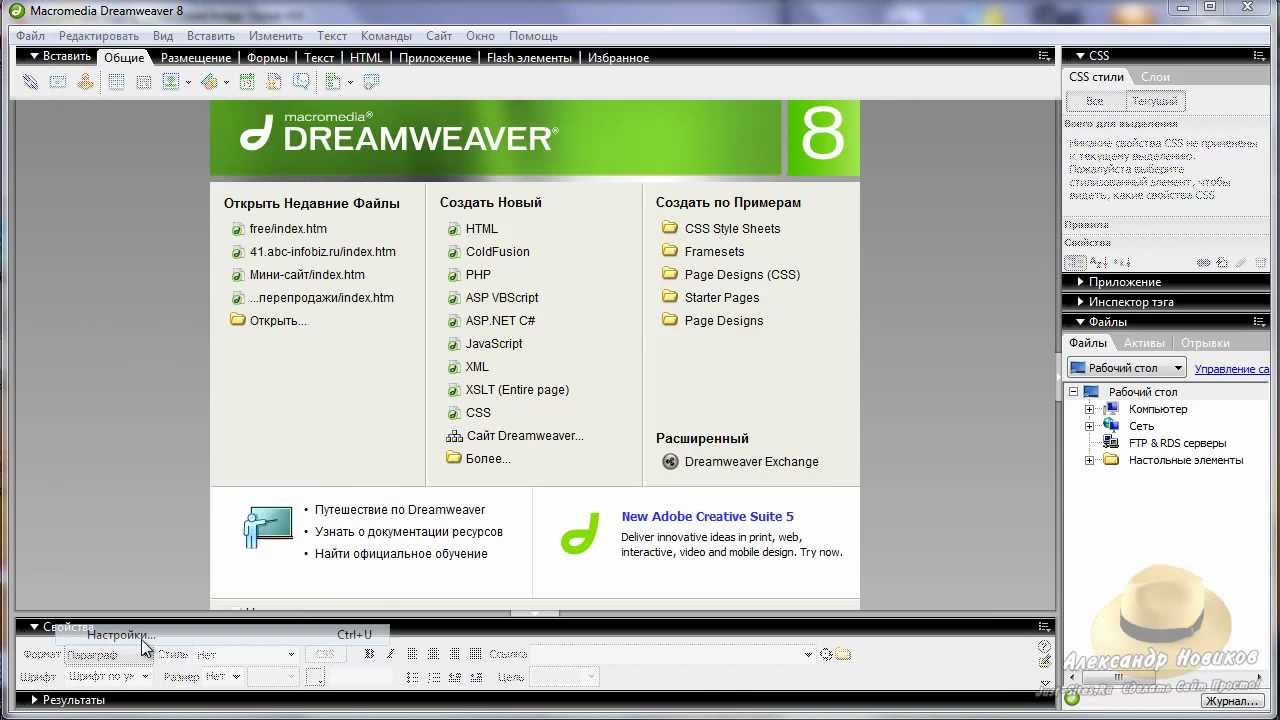This screenshot has height=720, width=1280.
Task: Switch to the Flash элементы tab
Action: click(529, 58)
